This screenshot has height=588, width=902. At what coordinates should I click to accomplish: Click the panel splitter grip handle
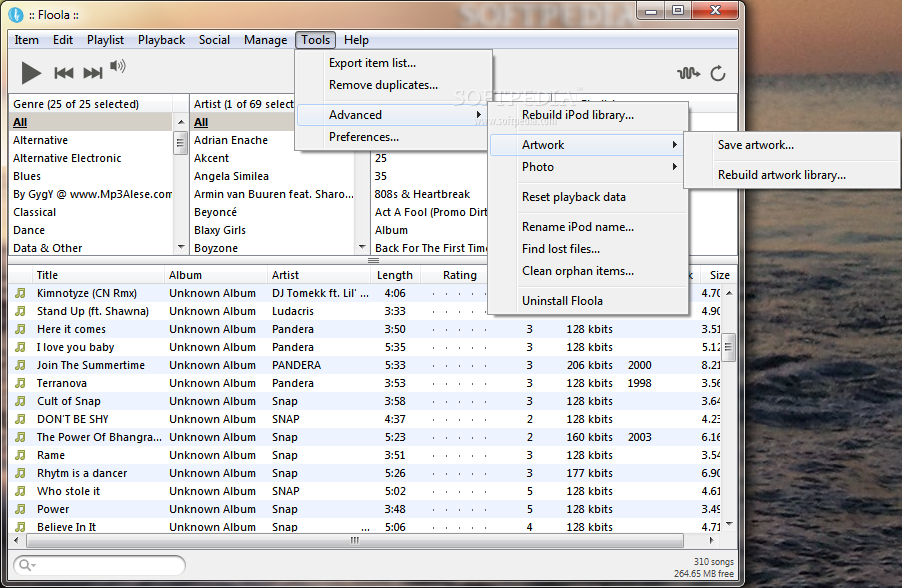[x=373, y=261]
